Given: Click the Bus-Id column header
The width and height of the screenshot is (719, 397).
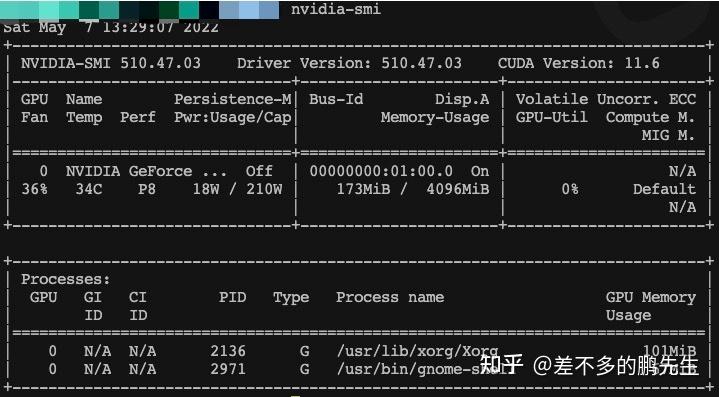Looking at the screenshot, I should (x=336, y=99).
